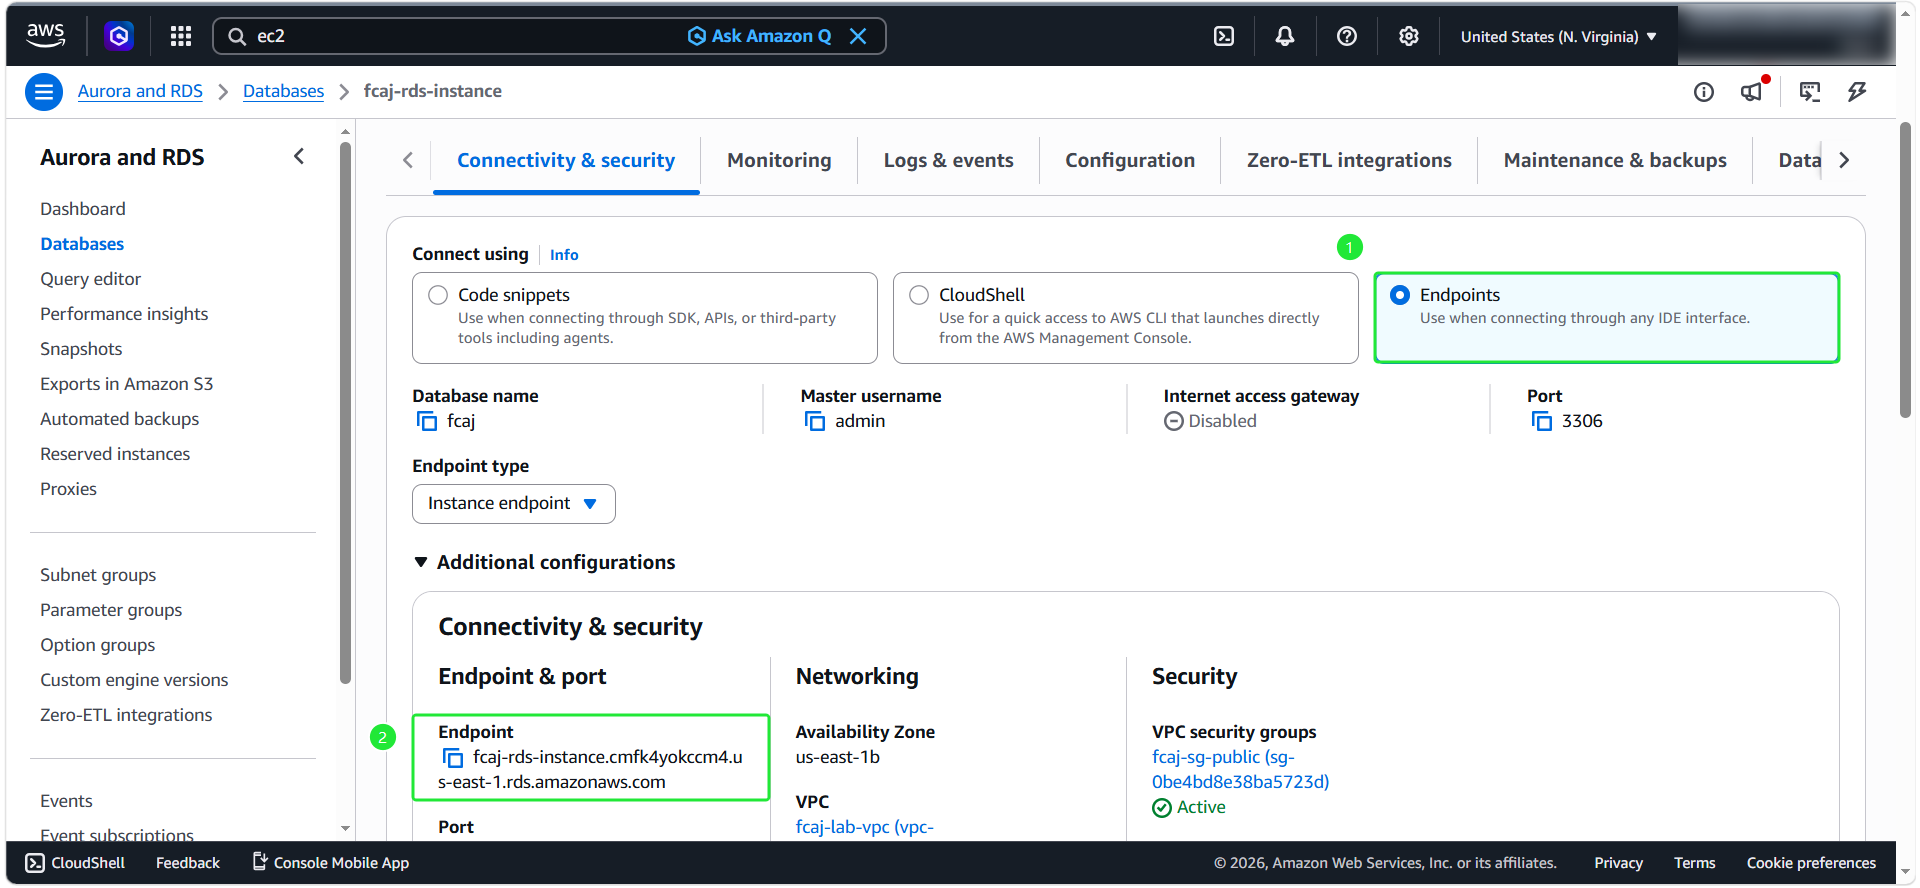Go to the Databases breadcrumb link
Image resolution: width=1920 pixels, height=888 pixels.
(284, 91)
